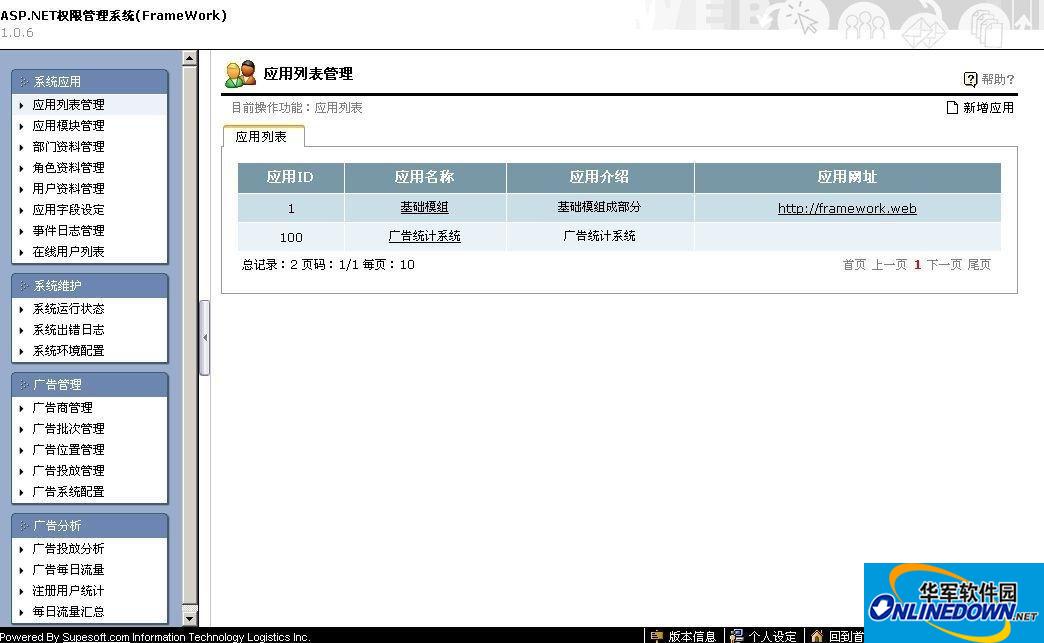Image resolution: width=1044 pixels, height=643 pixels.
Task: Click the home icon for 回到首页
Action: (x=817, y=636)
